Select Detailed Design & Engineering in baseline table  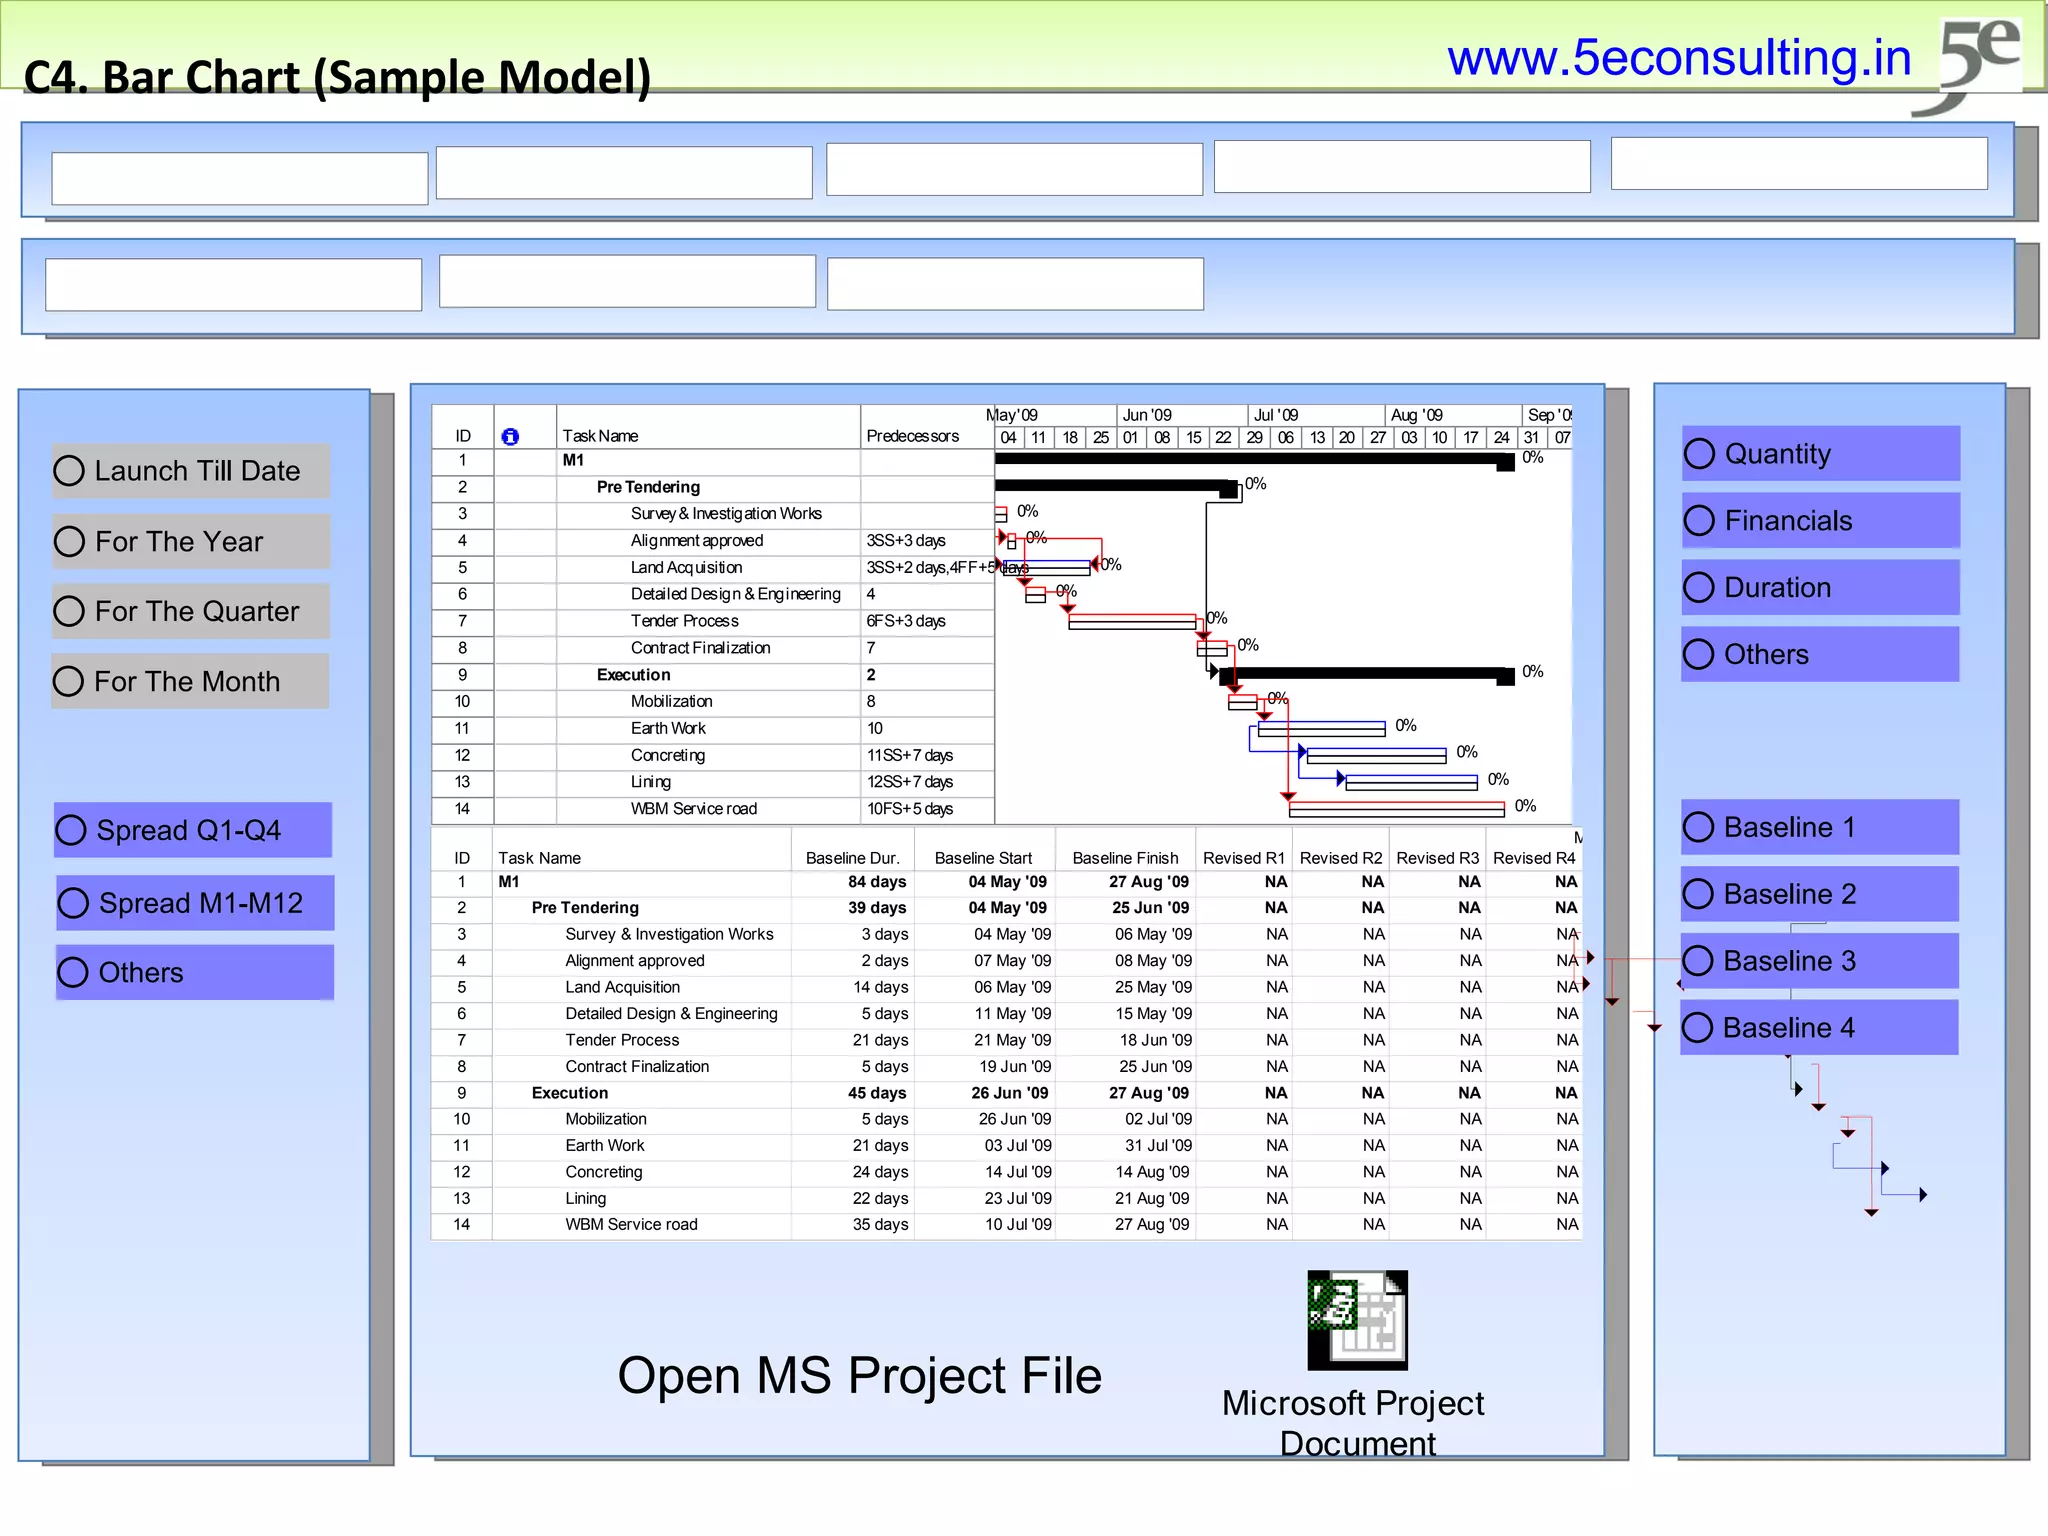click(671, 1014)
